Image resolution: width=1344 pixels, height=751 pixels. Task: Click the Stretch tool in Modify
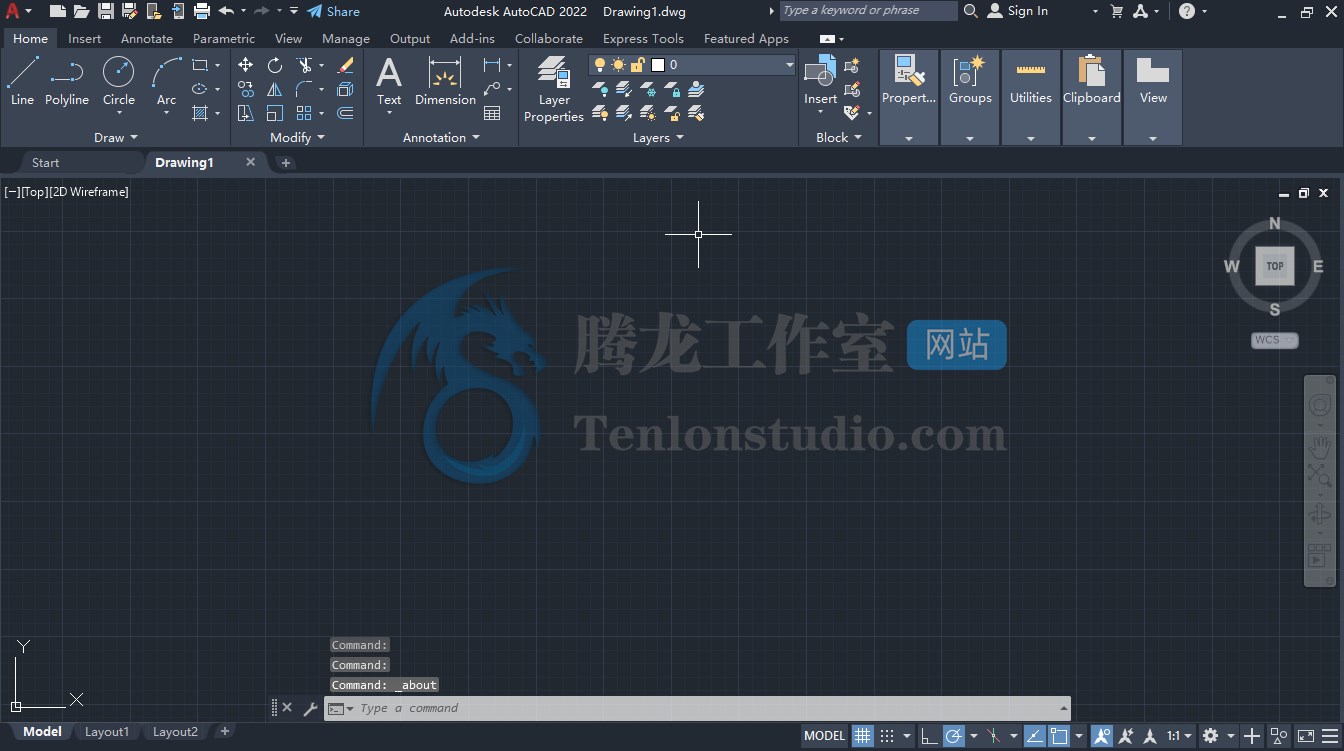click(x=245, y=113)
